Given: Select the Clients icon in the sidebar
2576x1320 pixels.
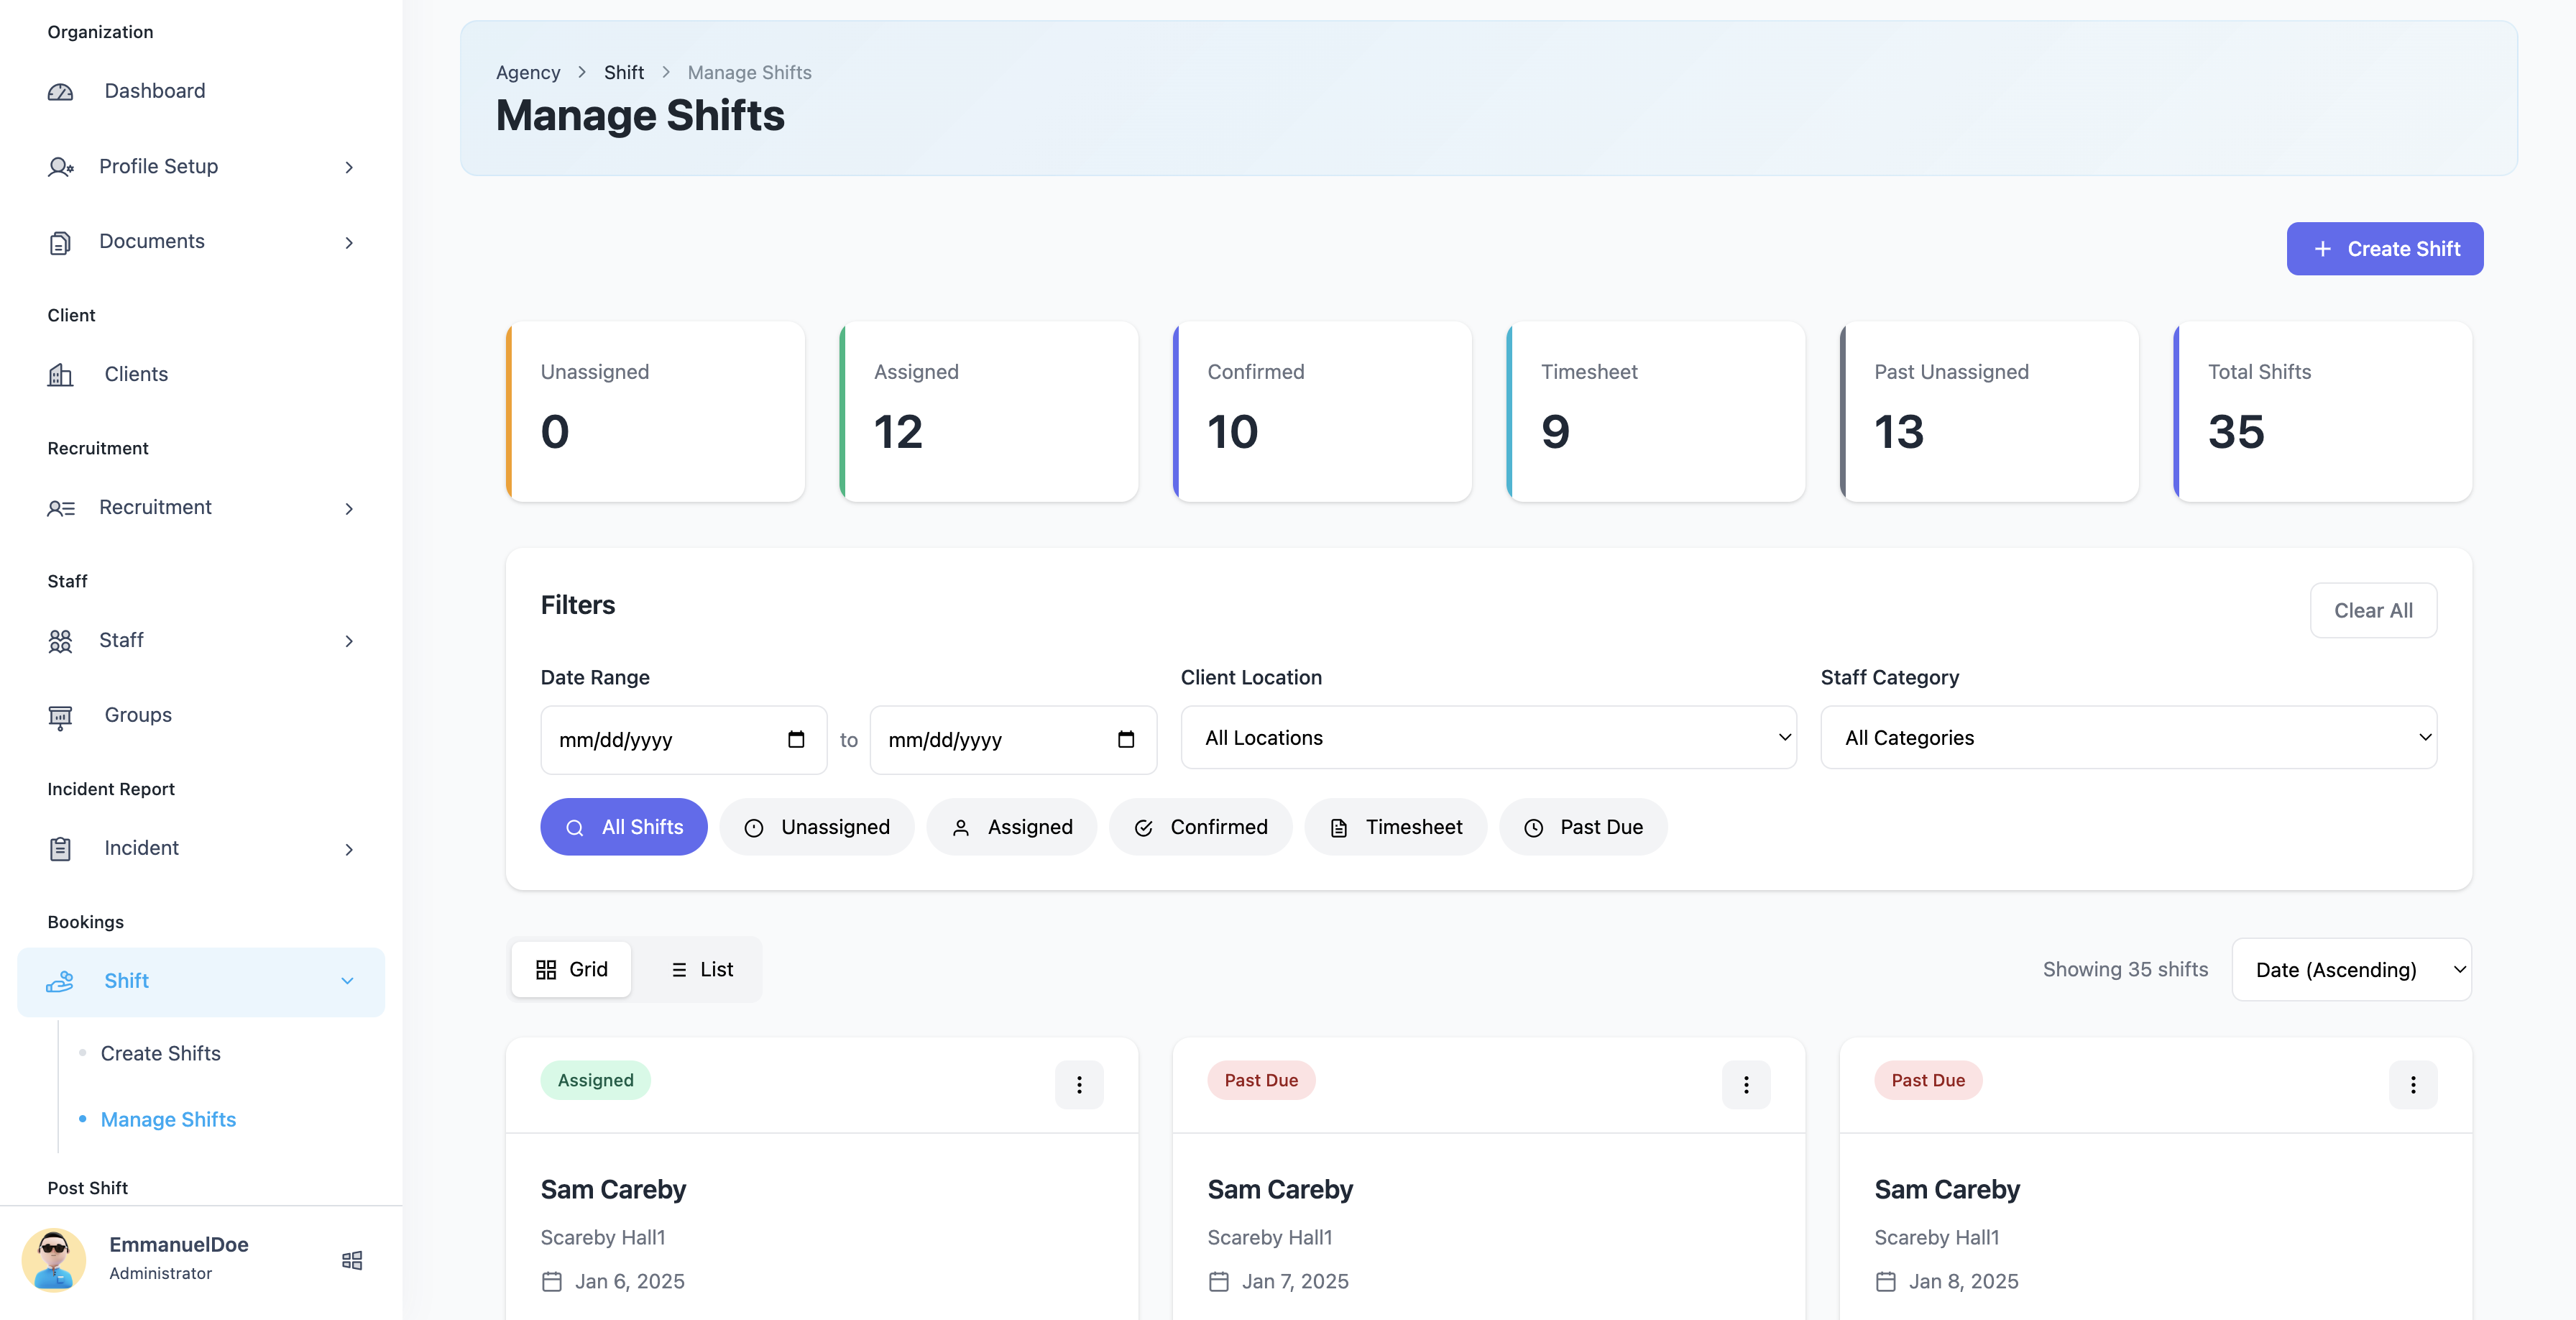Looking at the screenshot, I should click(61, 375).
